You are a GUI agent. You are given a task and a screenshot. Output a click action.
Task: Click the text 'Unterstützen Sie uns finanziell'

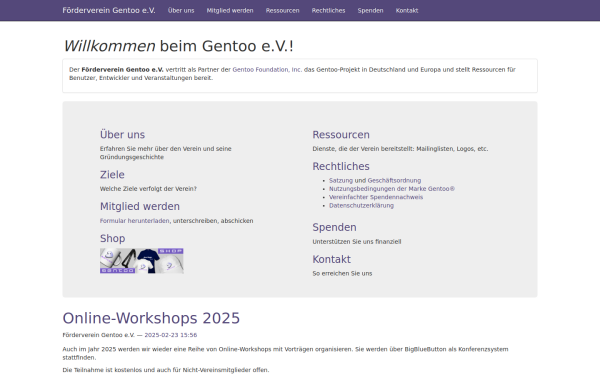tap(357, 242)
